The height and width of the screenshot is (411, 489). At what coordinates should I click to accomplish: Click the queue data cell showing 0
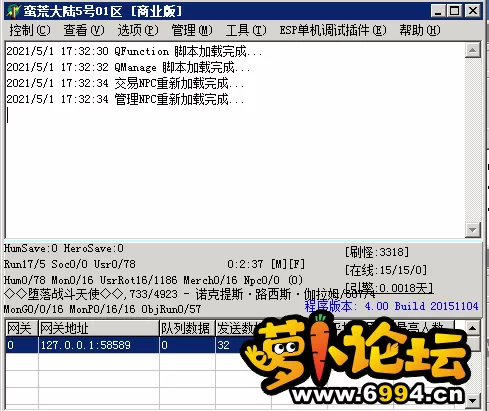click(x=187, y=345)
